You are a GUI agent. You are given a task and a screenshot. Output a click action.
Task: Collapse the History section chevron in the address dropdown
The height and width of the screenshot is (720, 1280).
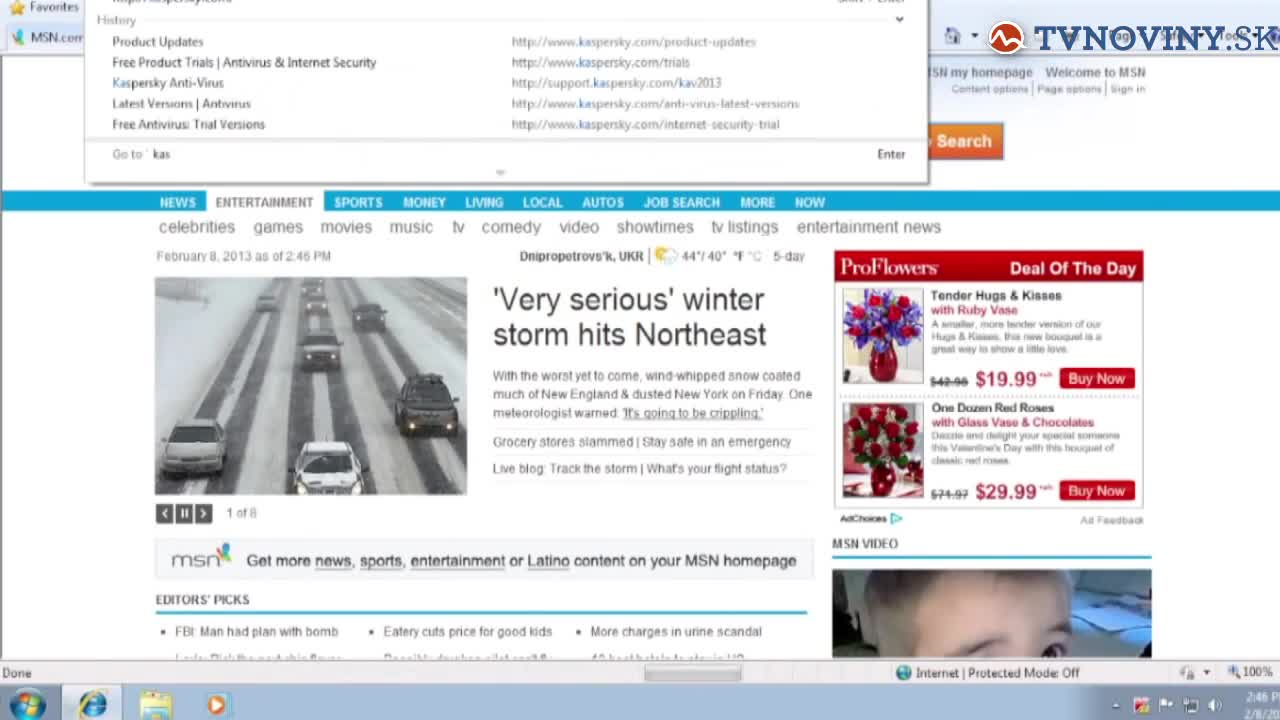click(x=899, y=19)
